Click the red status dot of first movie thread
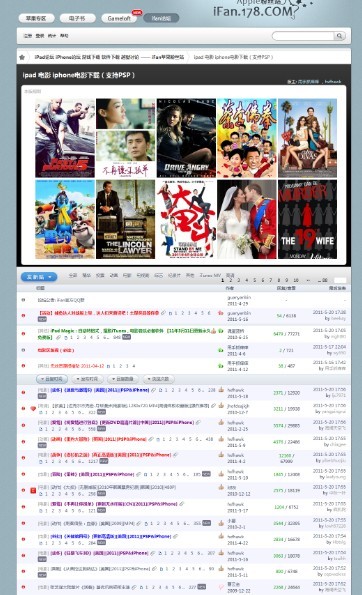This screenshot has width=362, height=595. (x=24, y=392)
